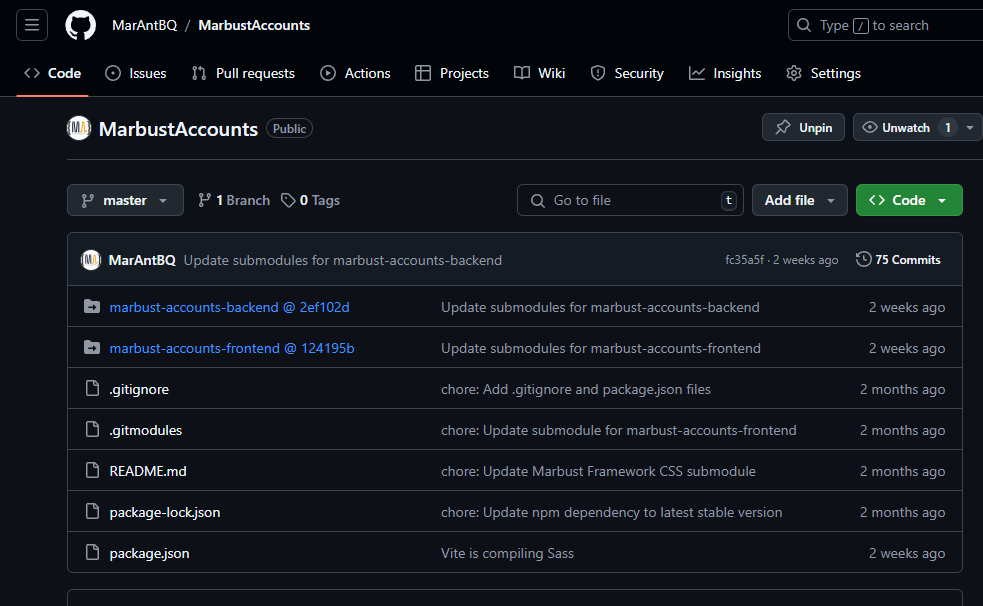Click the marbust-accounts-backend submodule folder icon
This screenshot has width=983, height=606.
point(92,307)
